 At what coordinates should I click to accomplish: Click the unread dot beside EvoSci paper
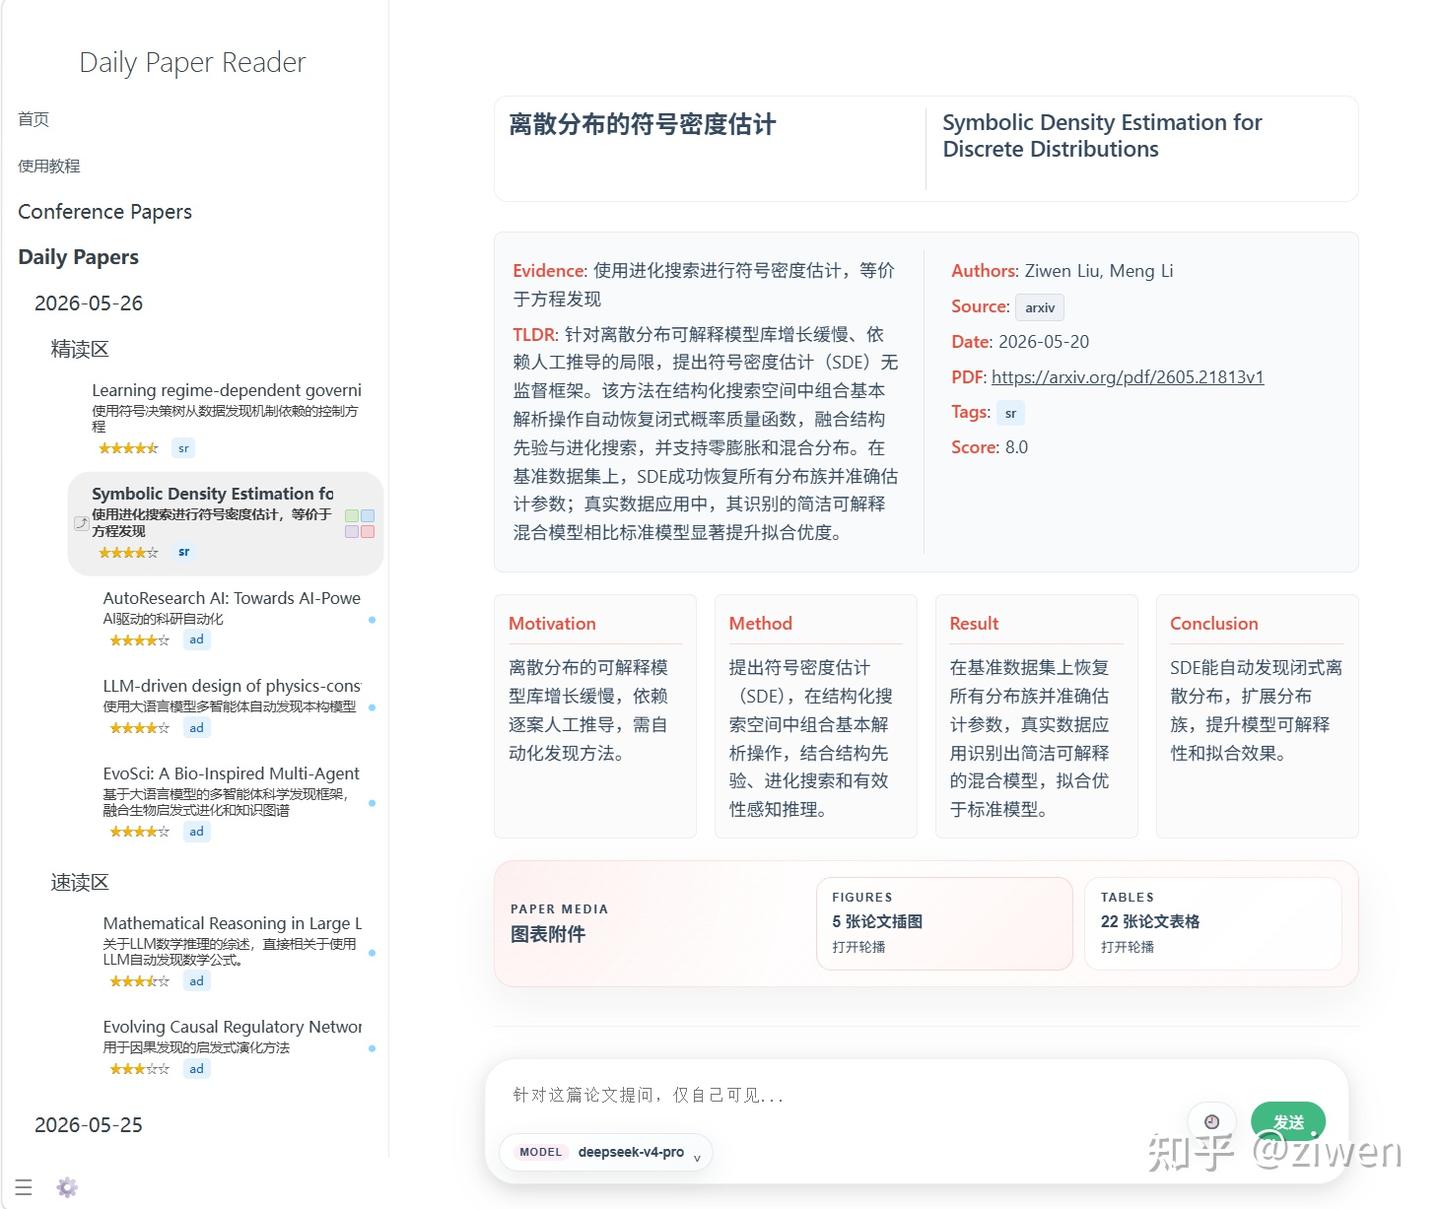372,803
